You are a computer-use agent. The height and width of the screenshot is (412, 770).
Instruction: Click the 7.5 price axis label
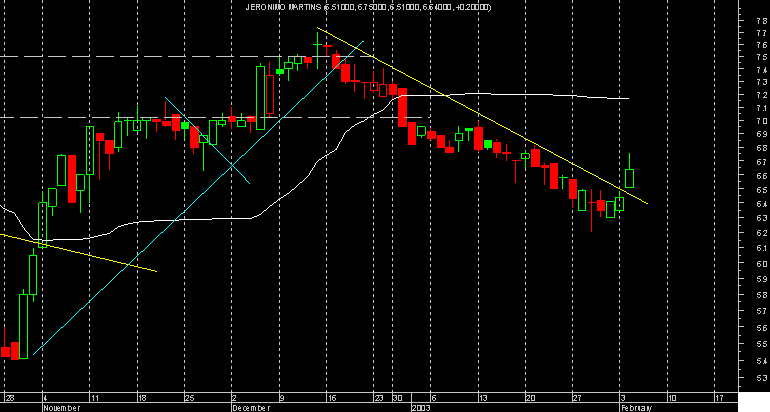point(761,57)
